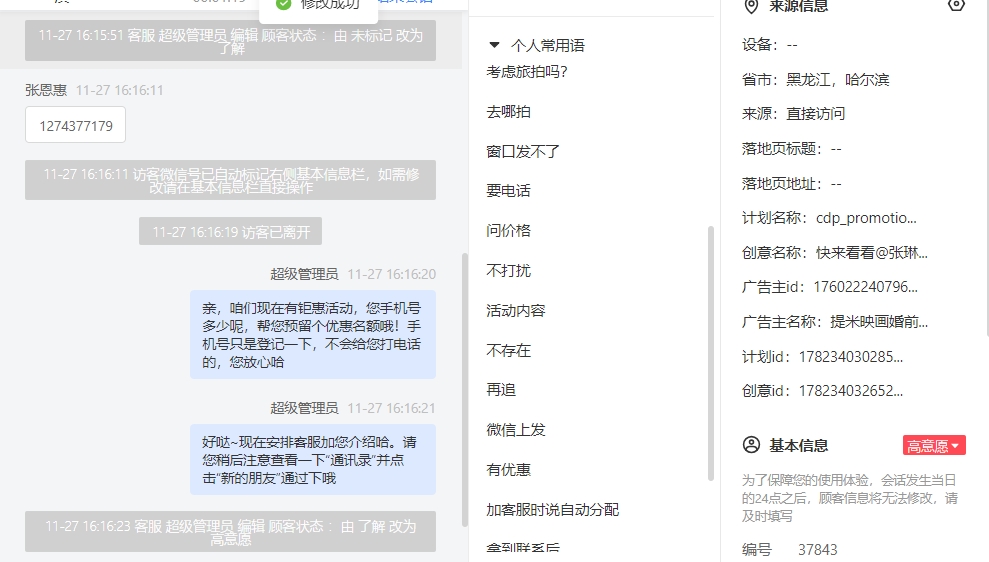This screenshot has height=562, width=989.
Task: Click the visitor message 1274377179
Action: pyautogui.click(x=76, y=125)
